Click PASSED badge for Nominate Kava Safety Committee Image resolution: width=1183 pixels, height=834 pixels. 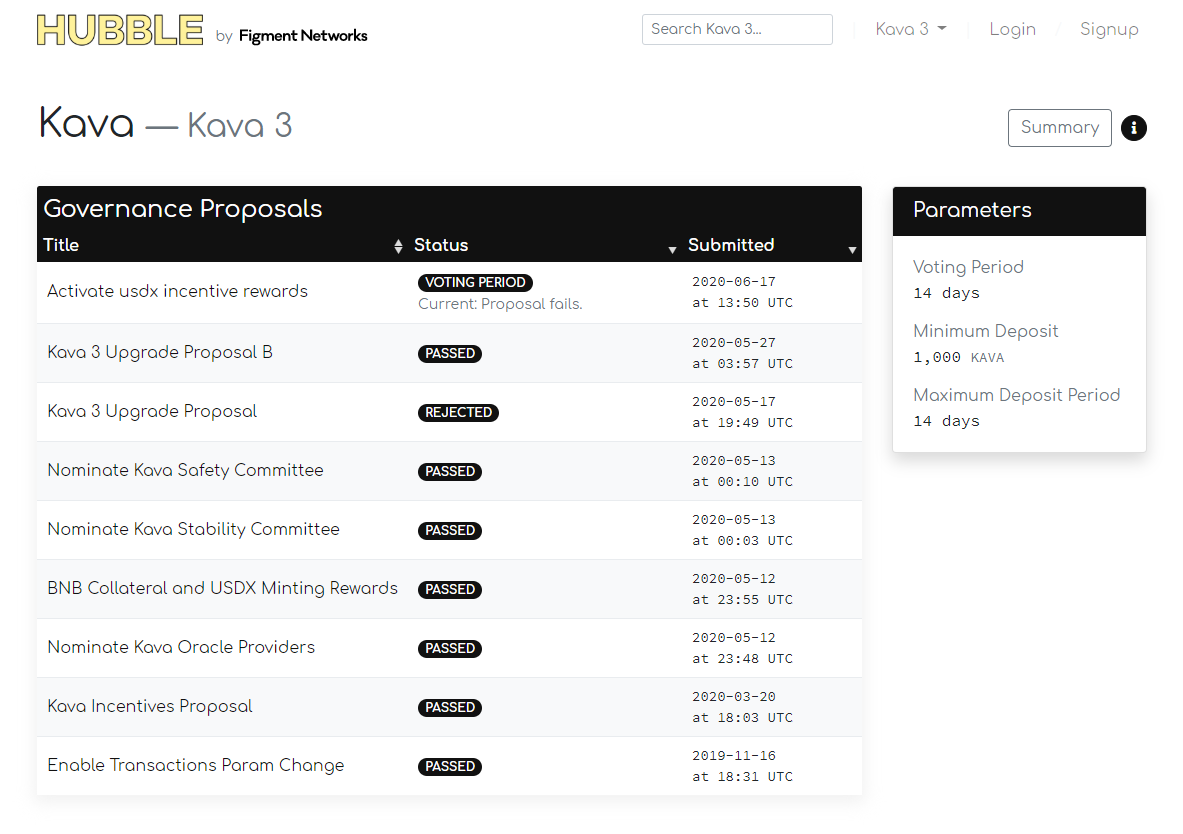(450, 471)
